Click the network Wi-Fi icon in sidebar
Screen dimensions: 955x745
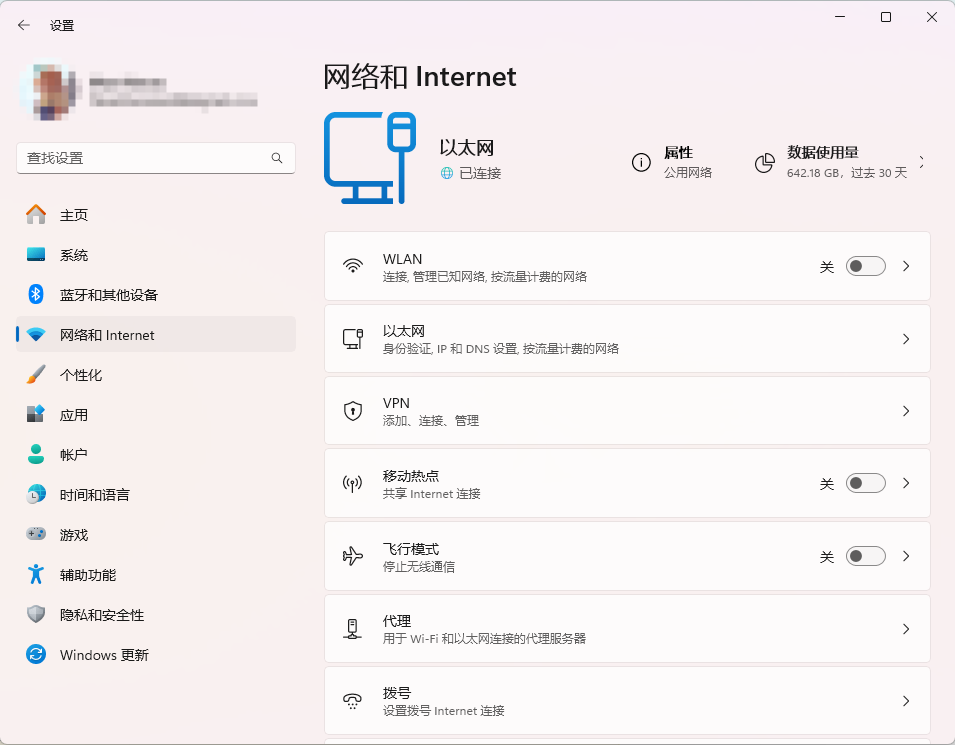(36, 334)
